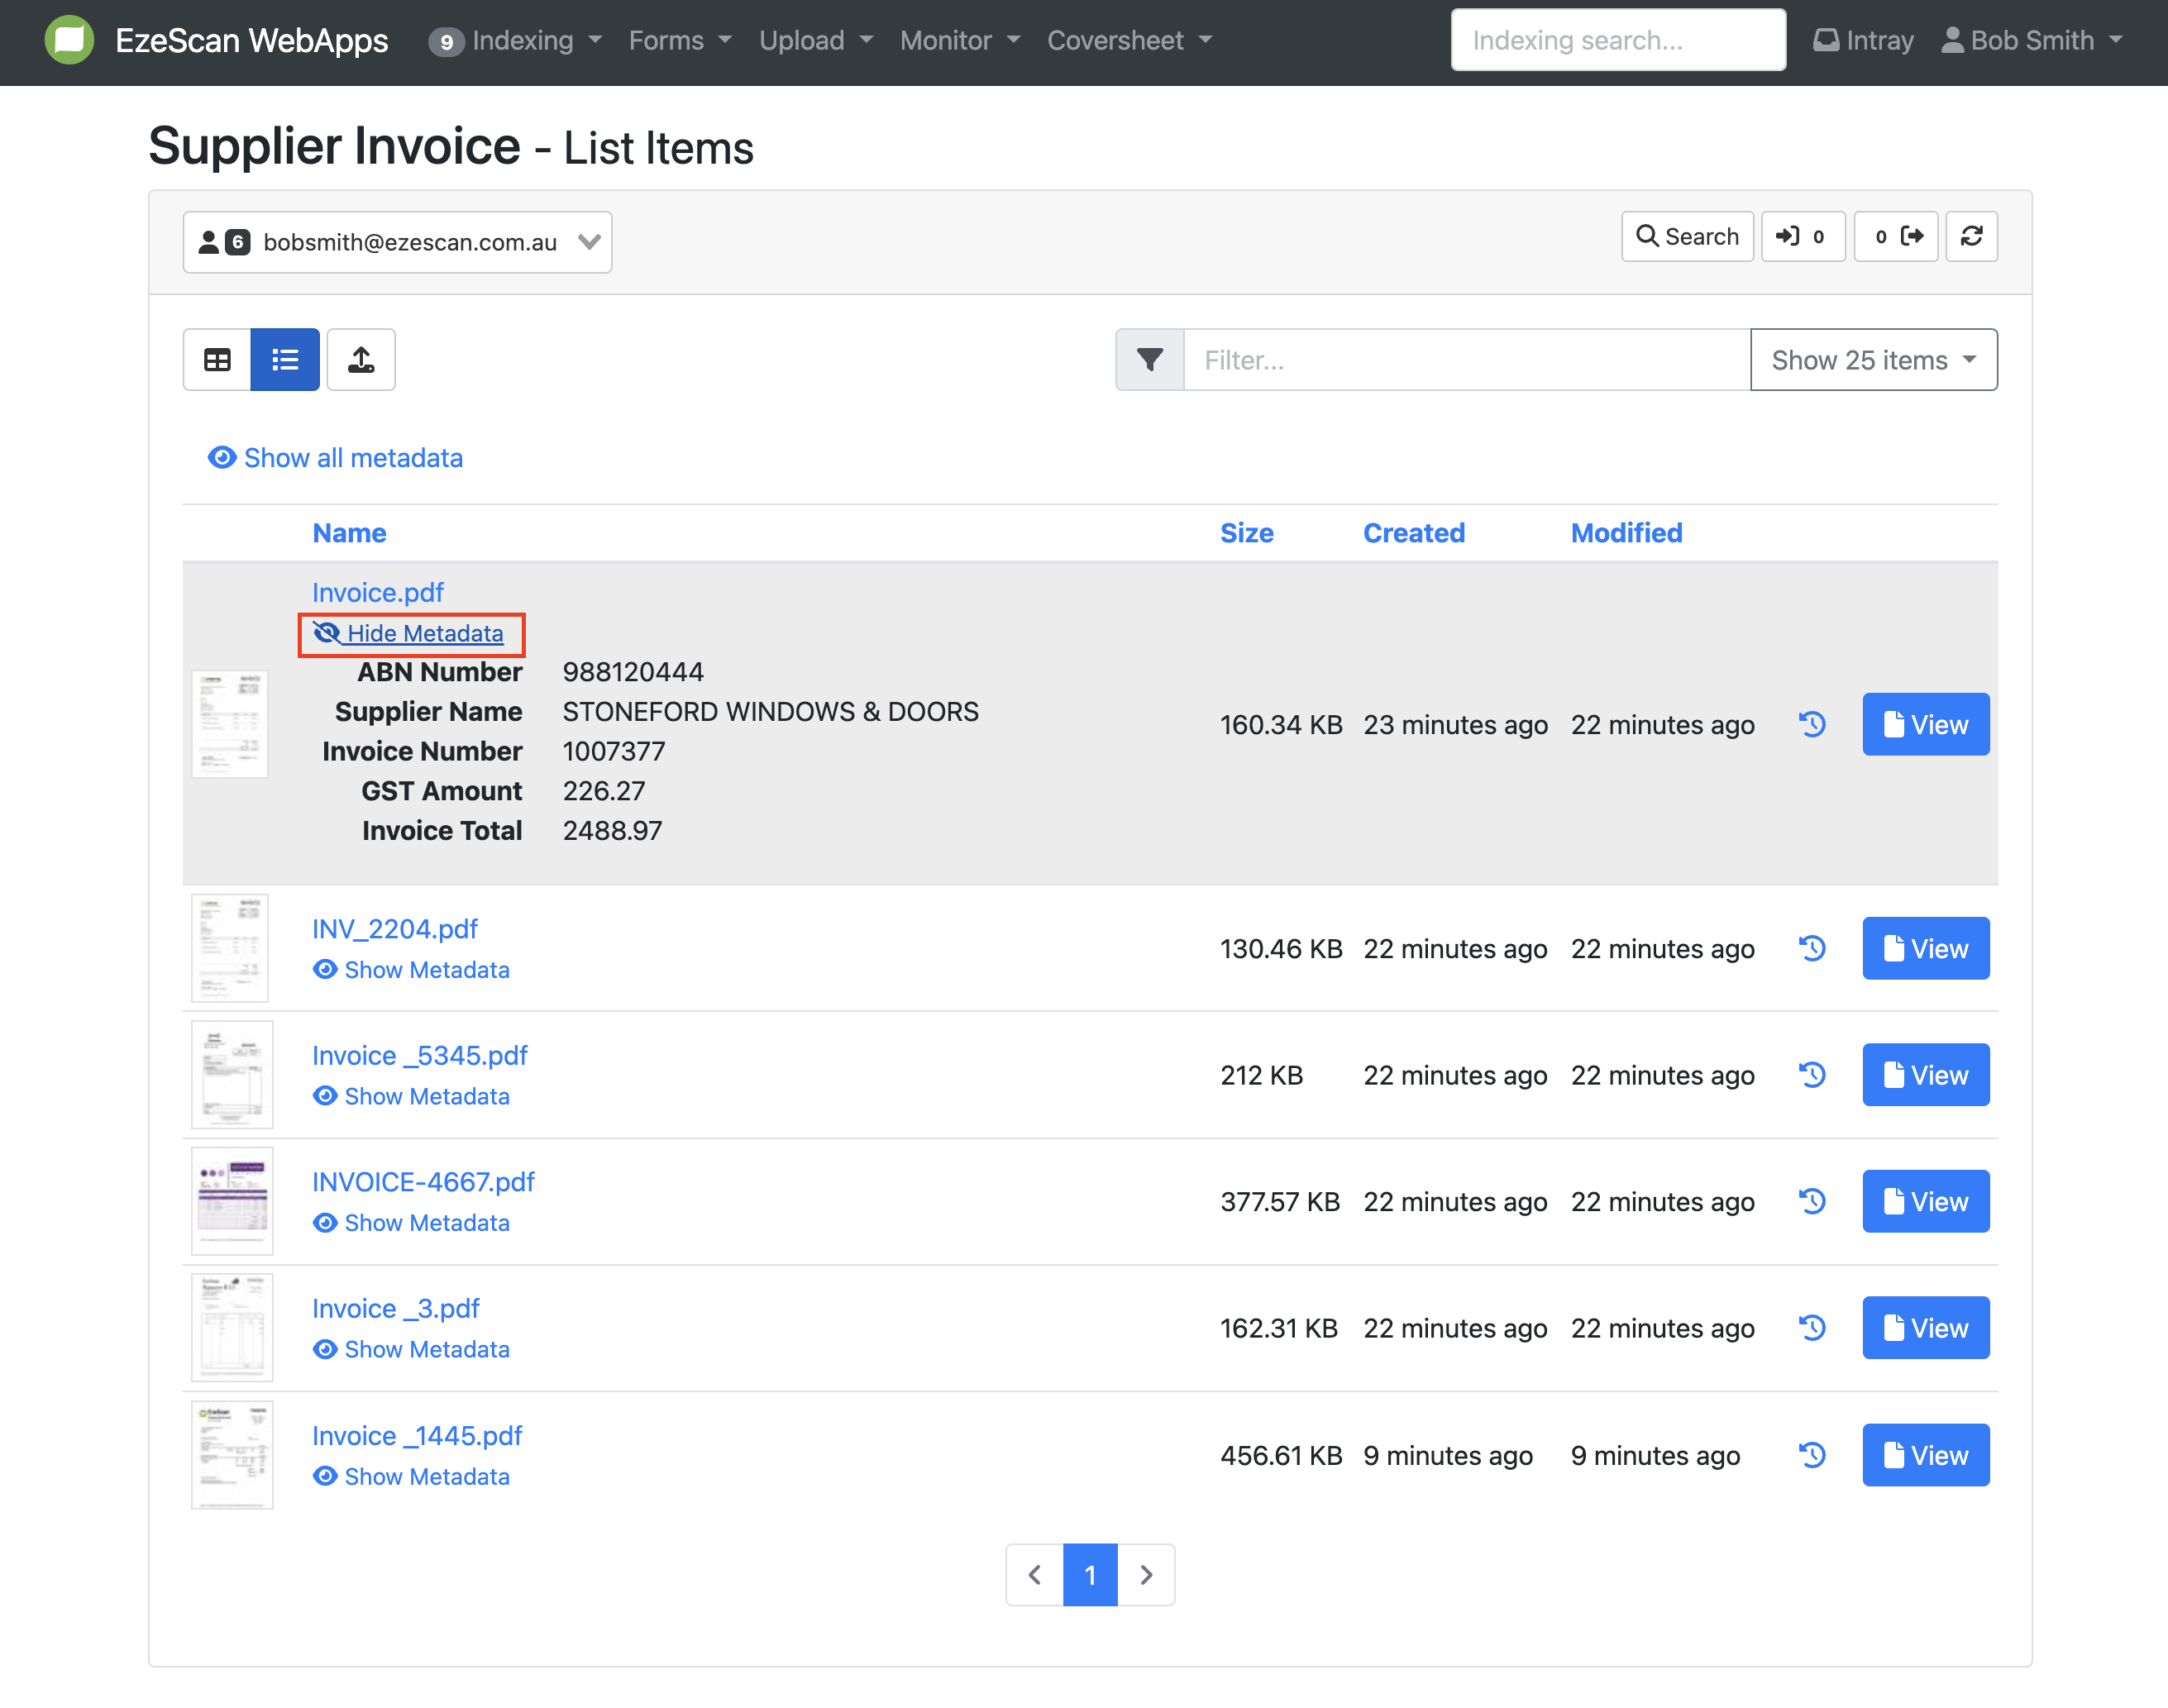
Task: Click the Invoice _3.pdf thumbnail
Action: tap(232, 1328)
